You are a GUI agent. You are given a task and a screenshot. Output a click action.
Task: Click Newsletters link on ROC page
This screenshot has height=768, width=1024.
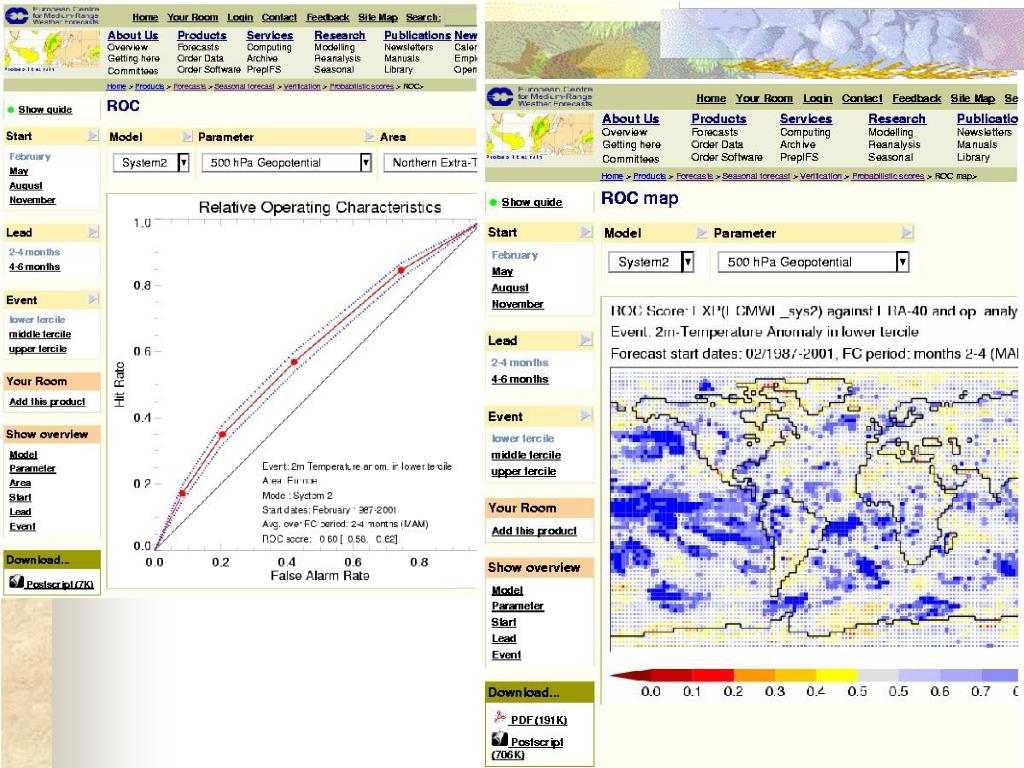(408, 47)
